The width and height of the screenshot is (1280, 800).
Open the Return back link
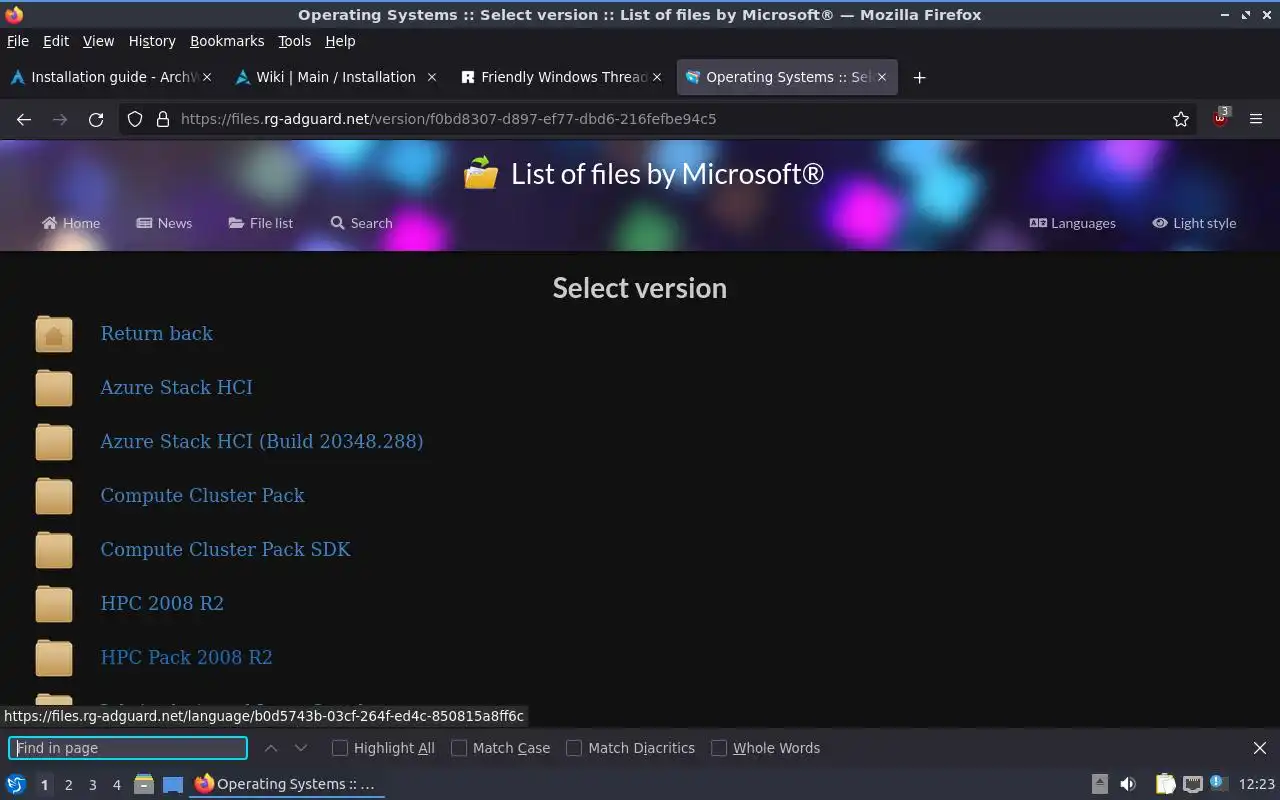157,334
